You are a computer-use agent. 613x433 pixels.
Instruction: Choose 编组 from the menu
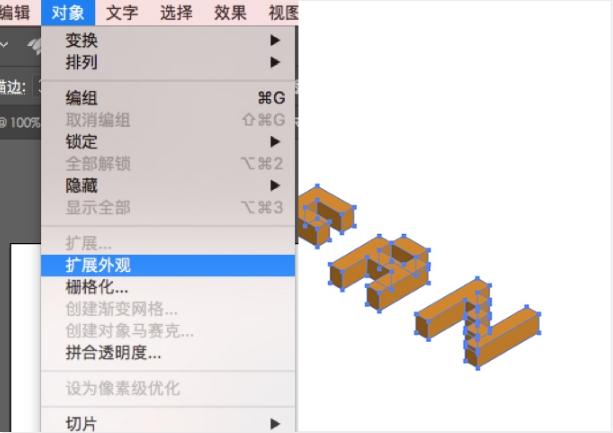coord(168,98)
